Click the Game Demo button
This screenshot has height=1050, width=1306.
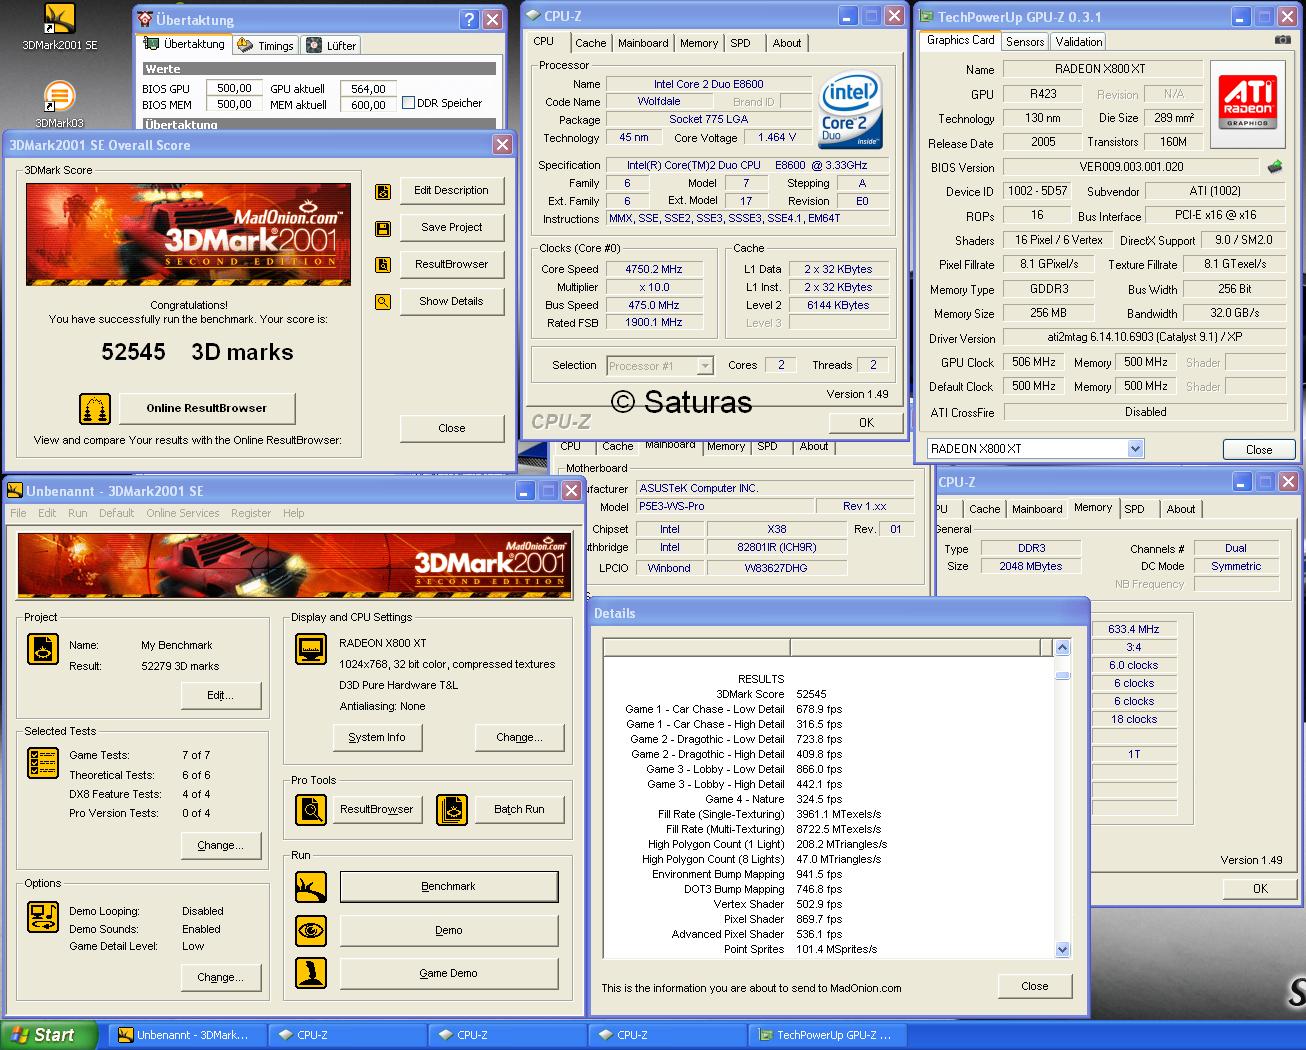point(449,973)
